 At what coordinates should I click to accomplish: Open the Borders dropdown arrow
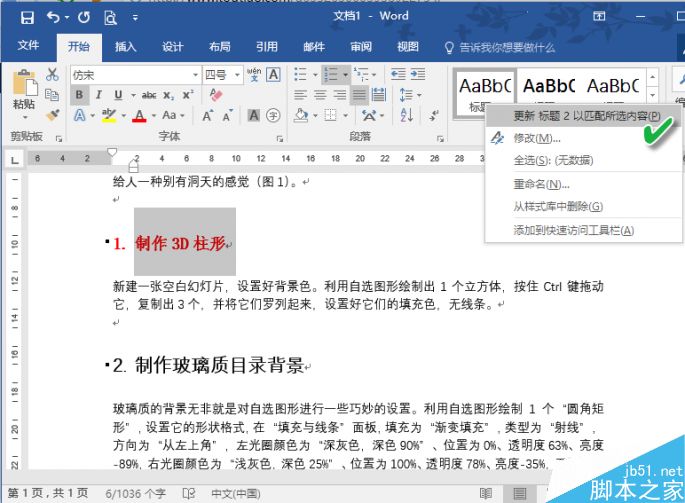point(346,116)
